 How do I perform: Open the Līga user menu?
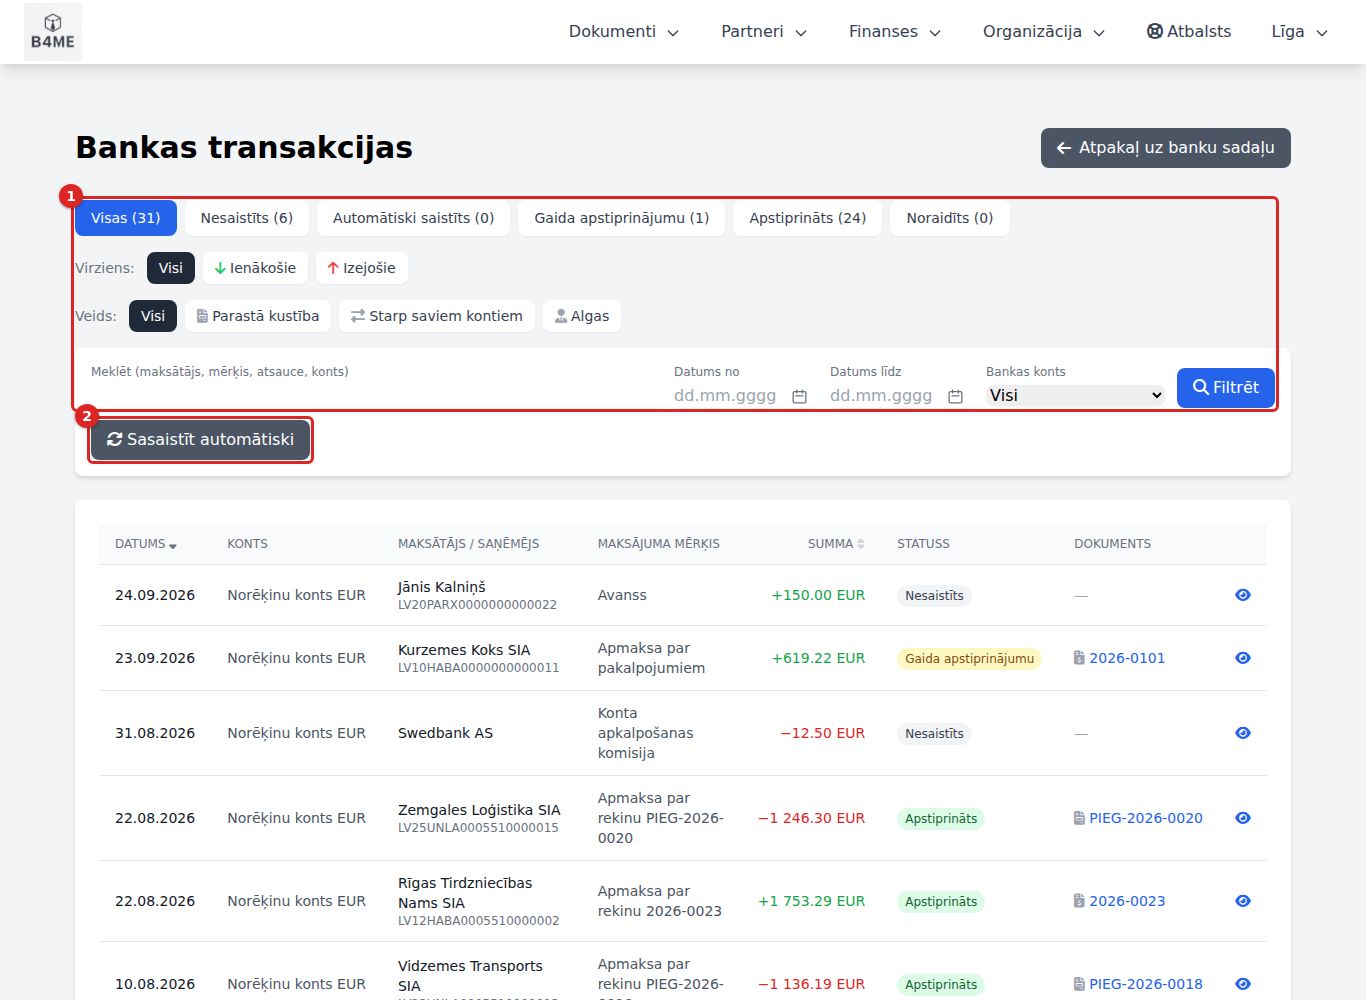coord(1299,32)
